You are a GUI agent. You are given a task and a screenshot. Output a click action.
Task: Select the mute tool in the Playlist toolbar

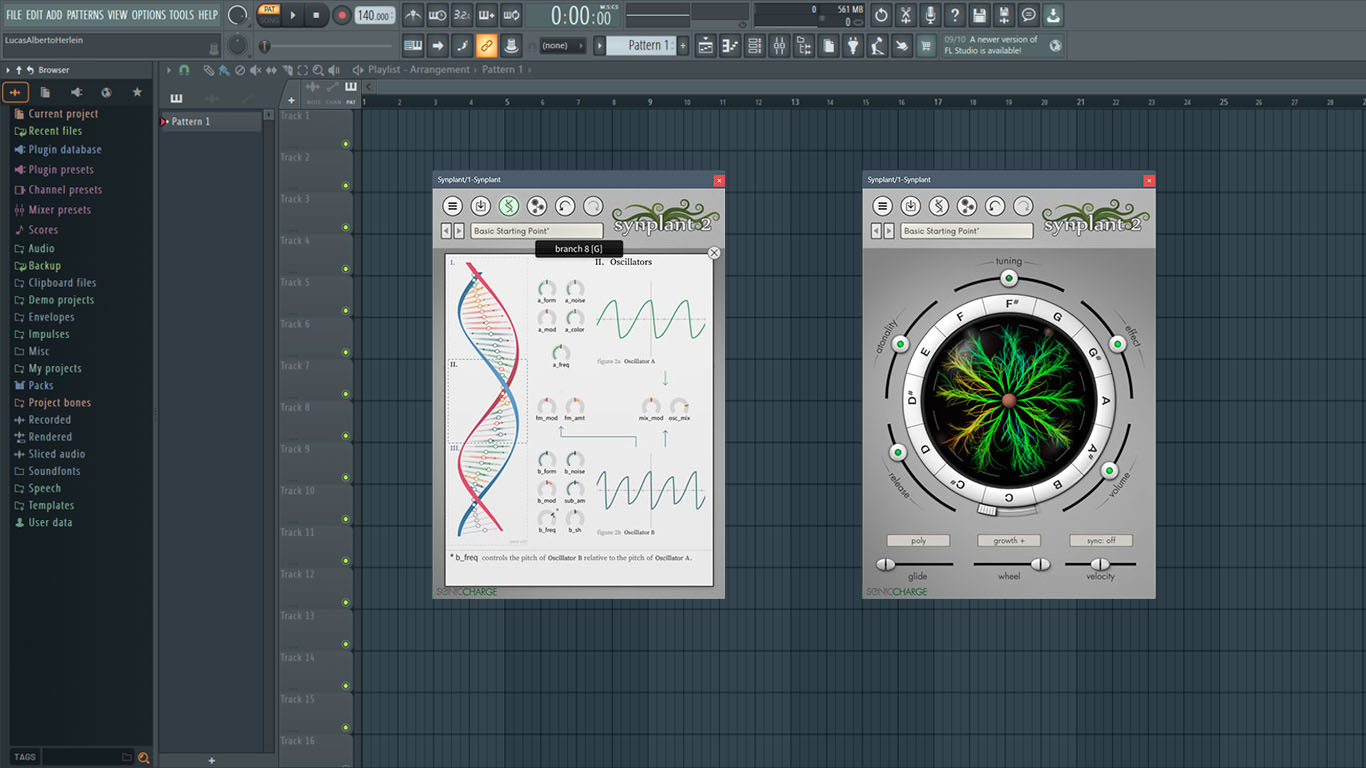tap(256, 70)
